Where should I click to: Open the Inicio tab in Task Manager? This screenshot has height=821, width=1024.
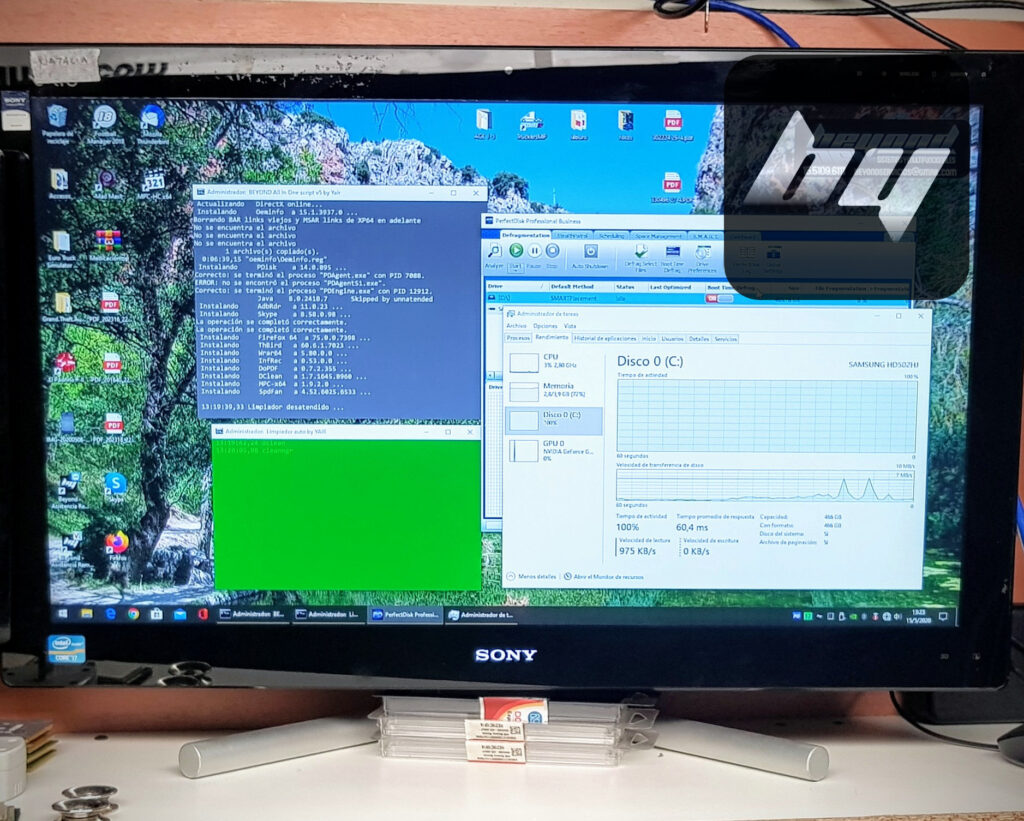click(648, 338)
